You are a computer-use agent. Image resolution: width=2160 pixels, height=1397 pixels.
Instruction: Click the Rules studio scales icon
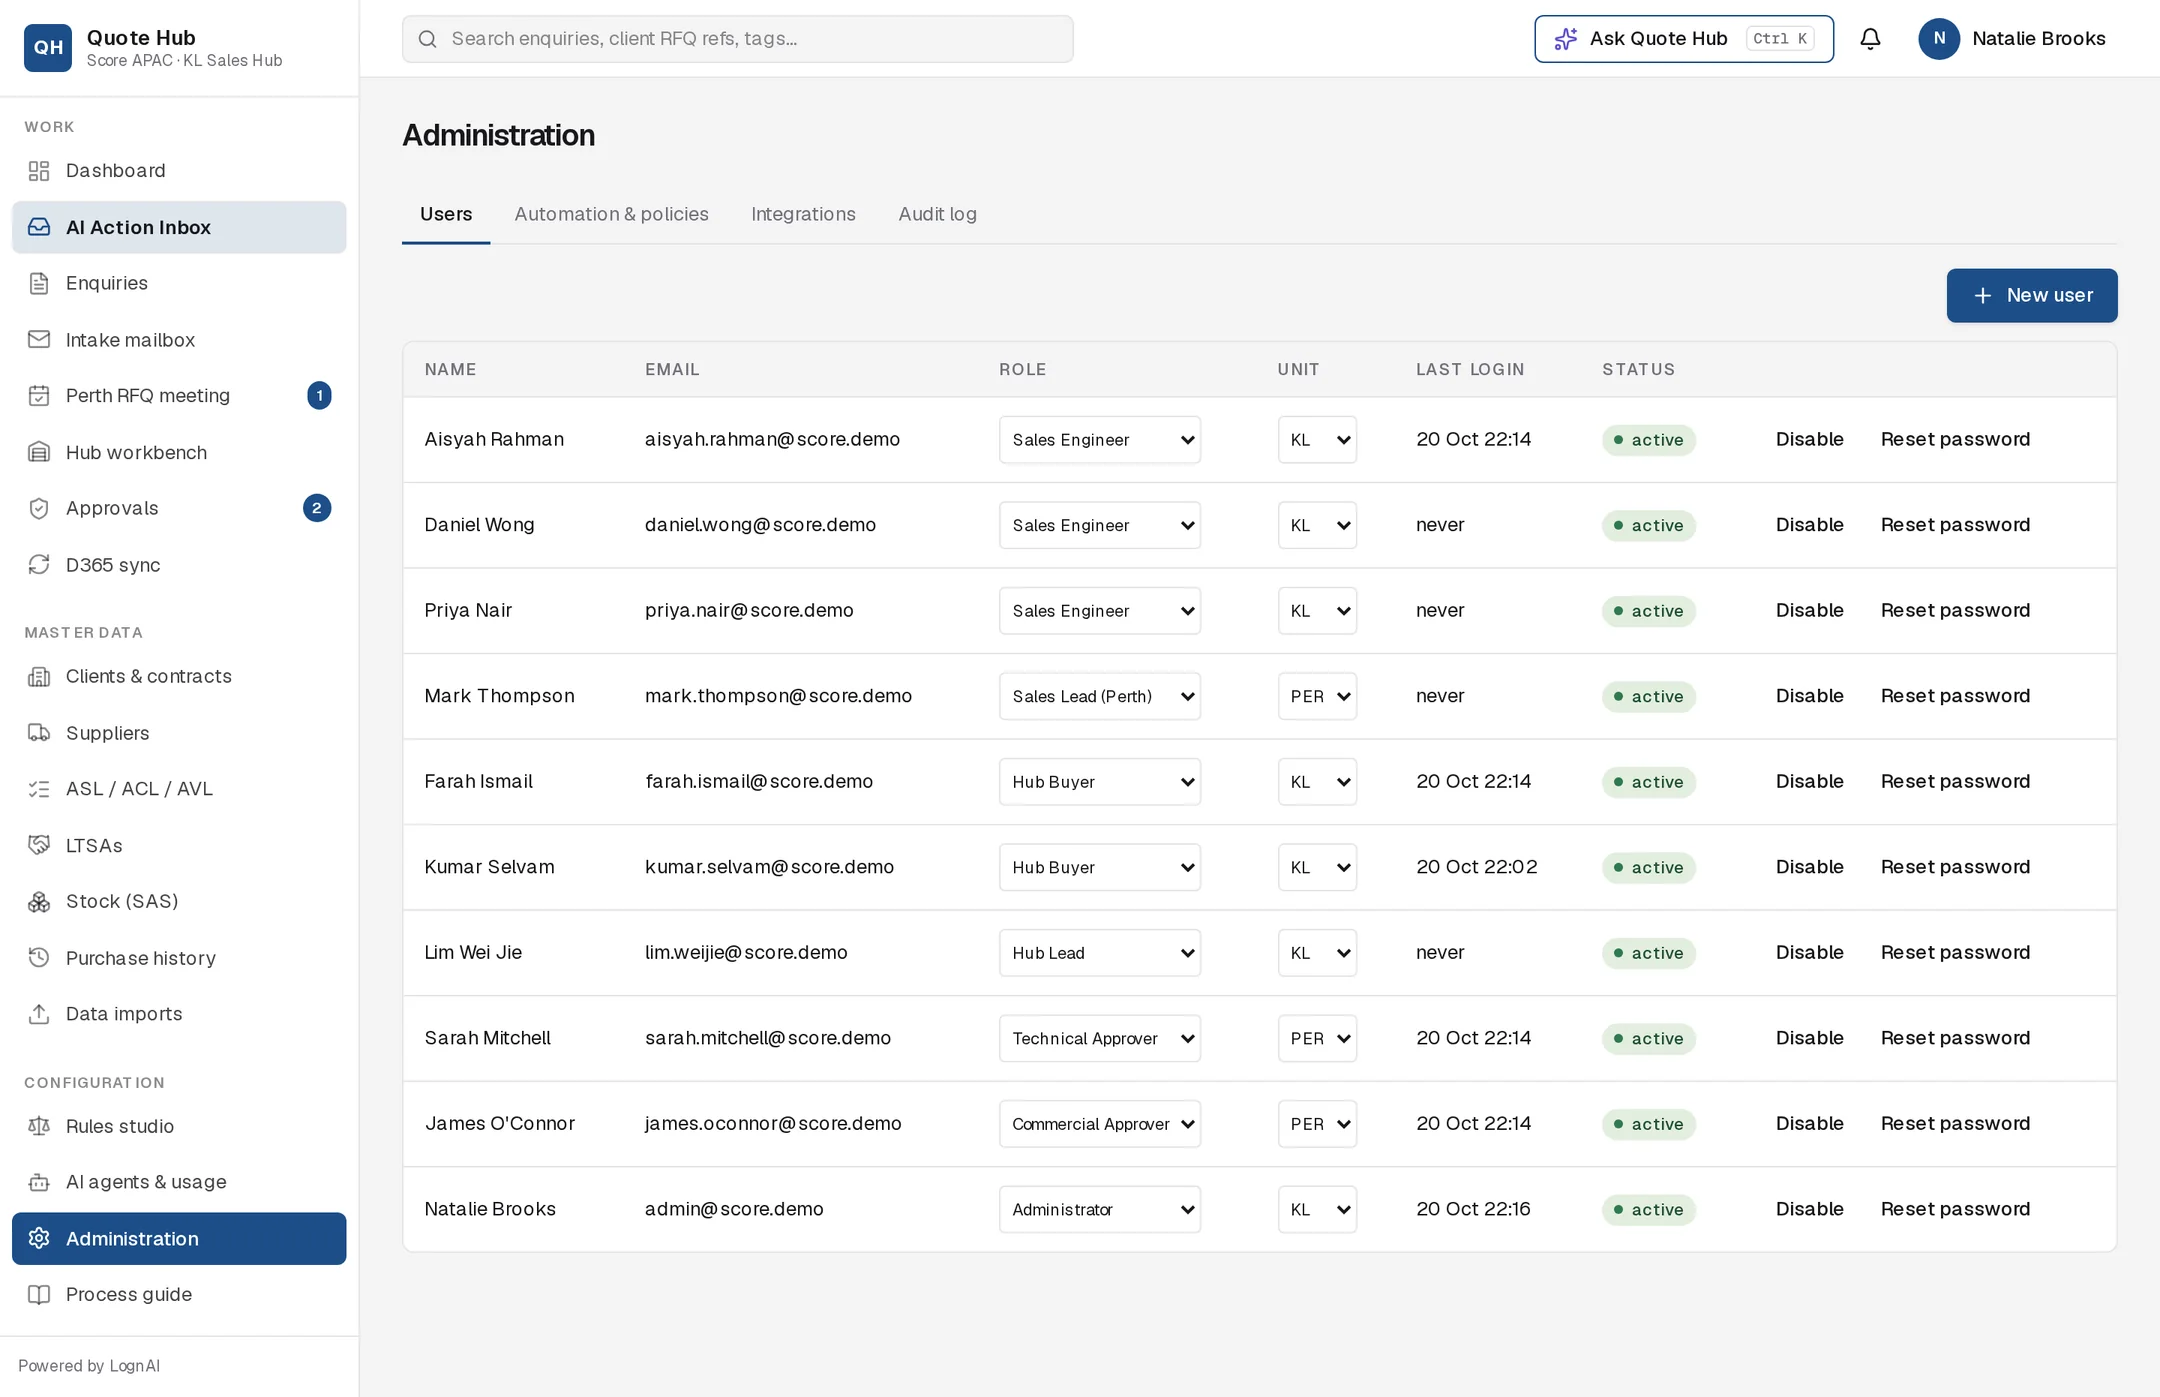coord(39,1126)
